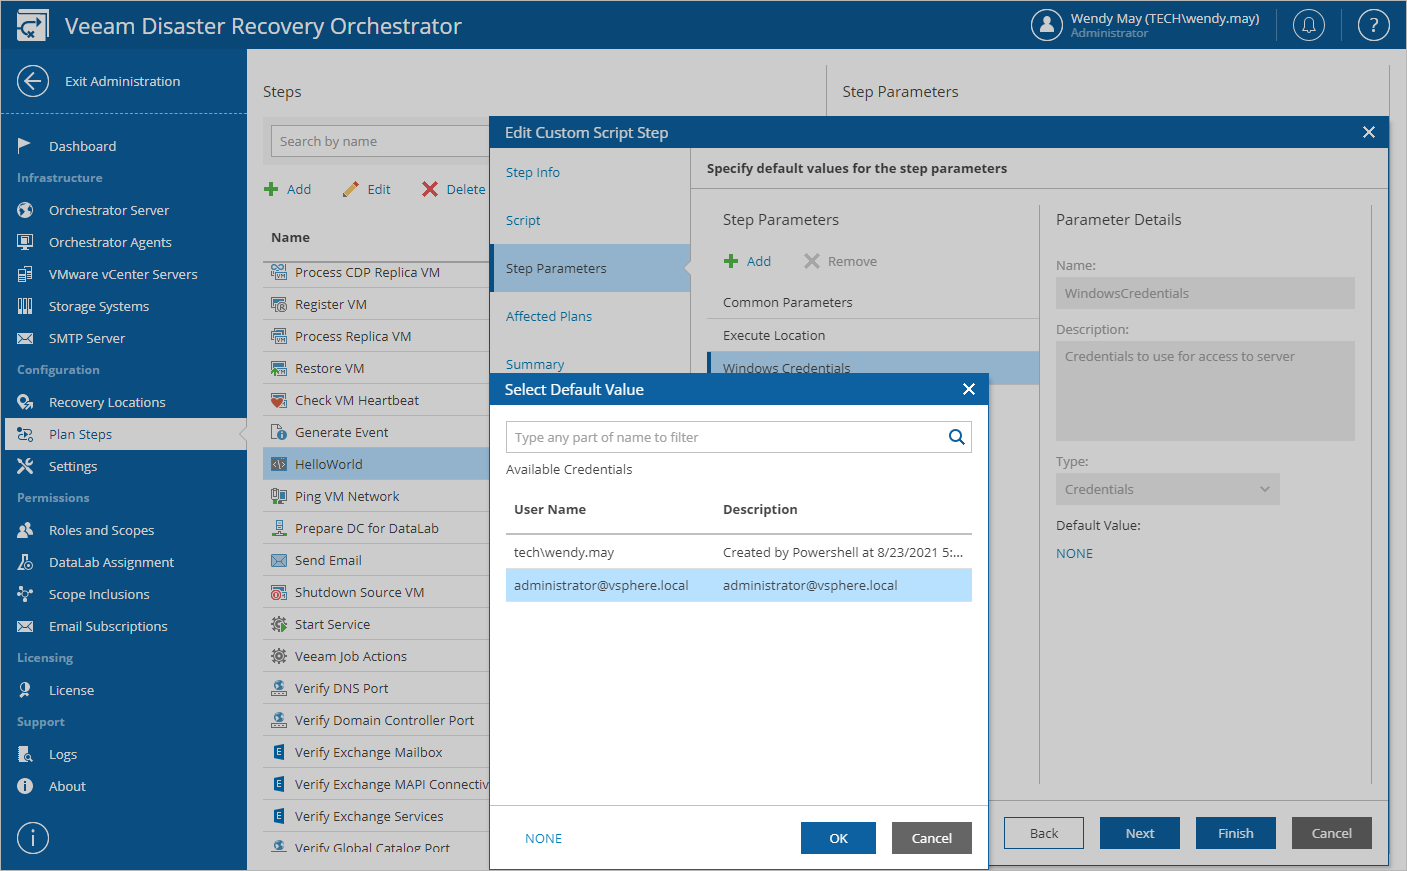Click the Logs icon in sidebar
This screenshot has width=1407, height=871.
25,754
